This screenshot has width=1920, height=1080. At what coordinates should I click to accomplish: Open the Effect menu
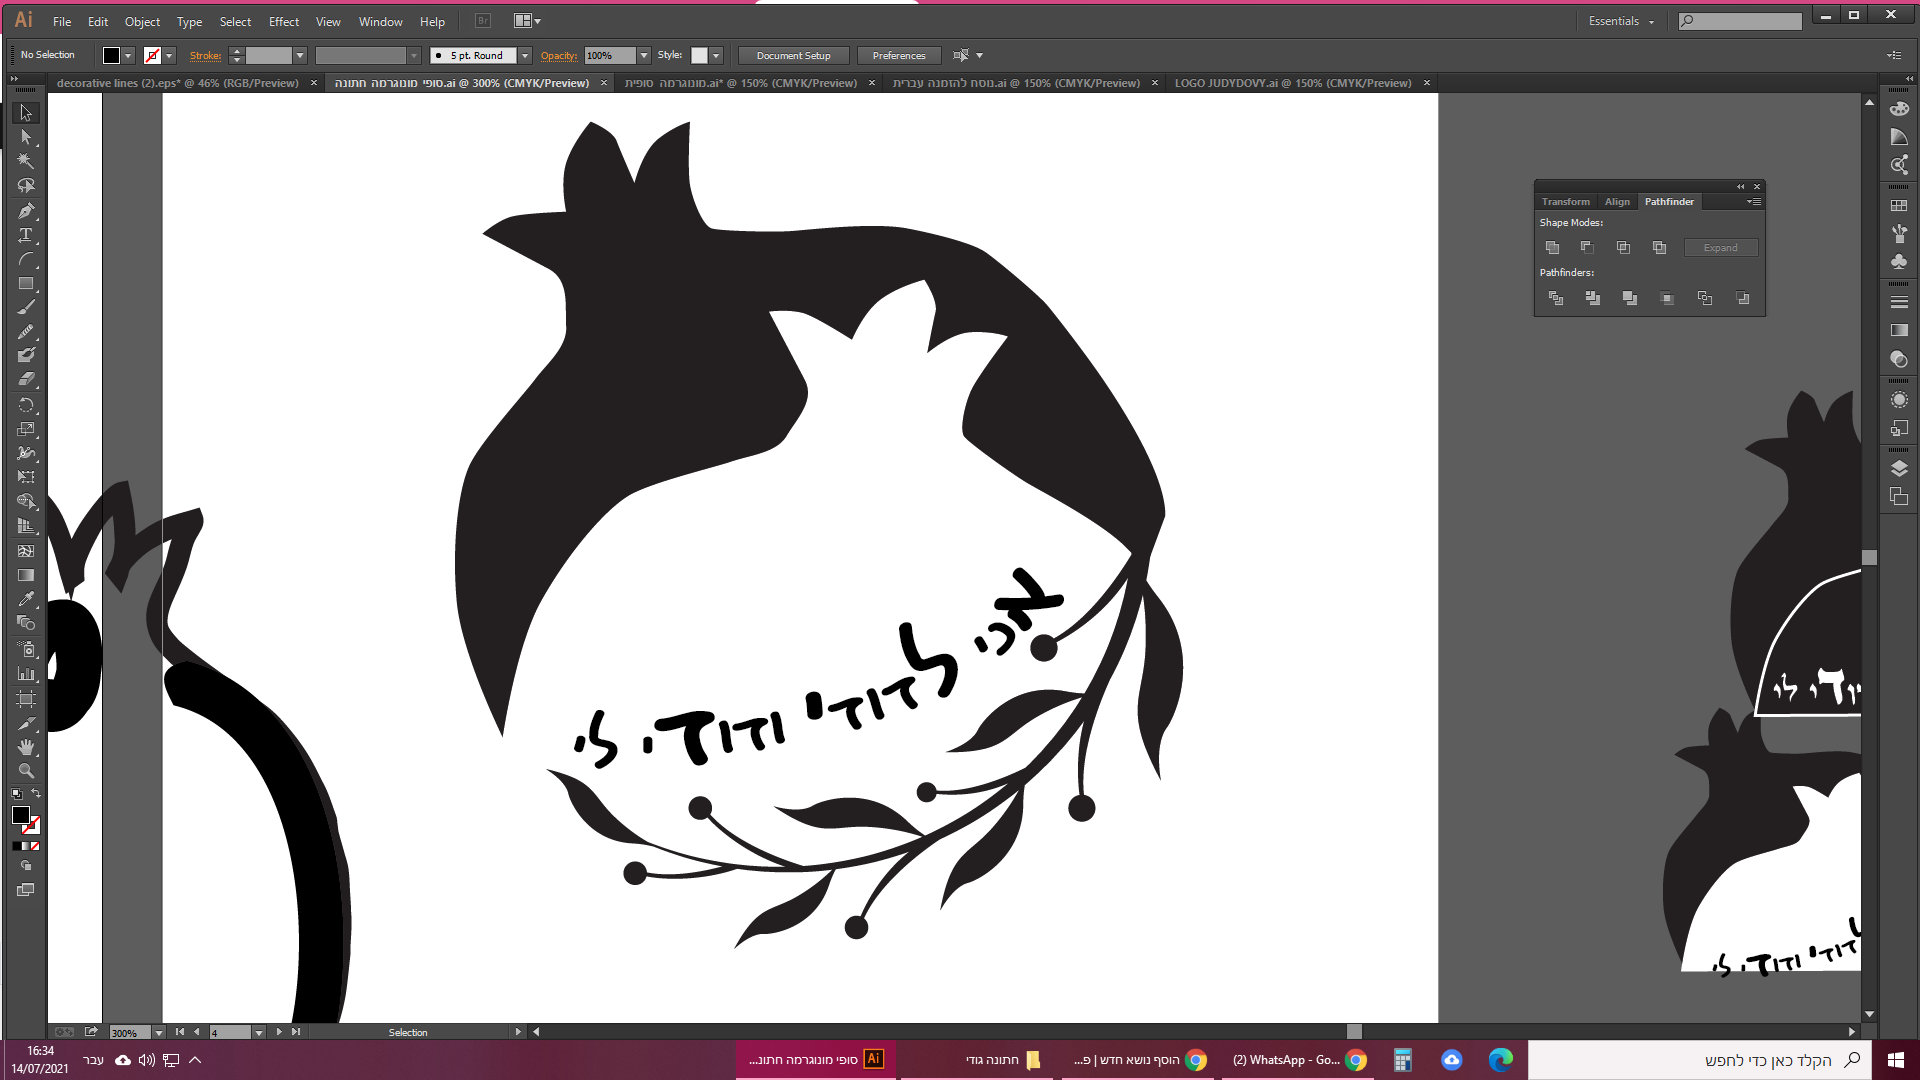[283, 21]
